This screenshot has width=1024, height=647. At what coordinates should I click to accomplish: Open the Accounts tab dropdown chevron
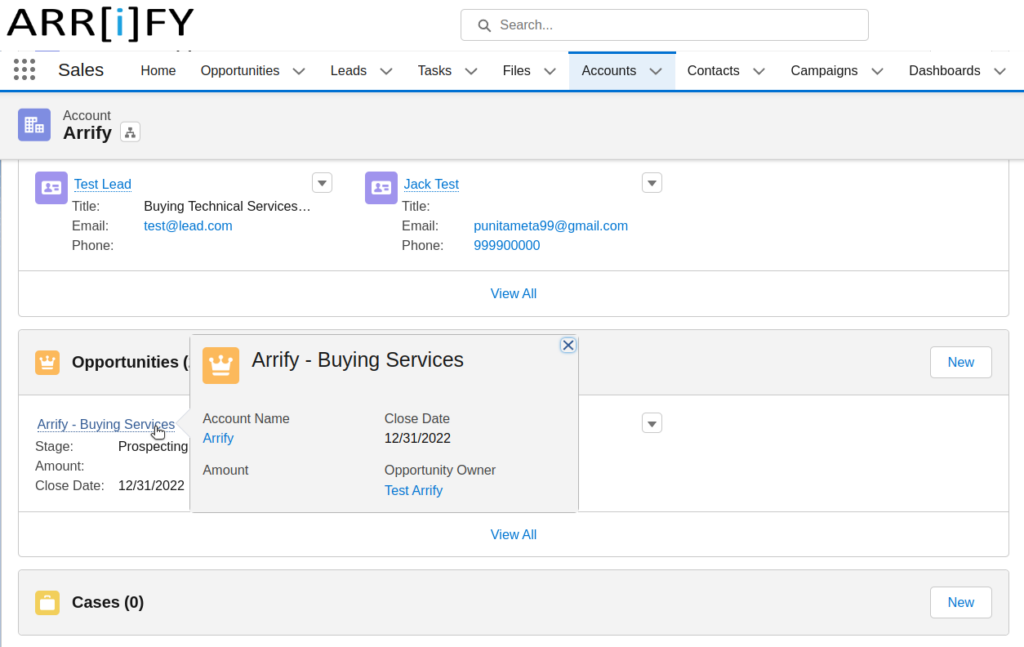point(656,70)
